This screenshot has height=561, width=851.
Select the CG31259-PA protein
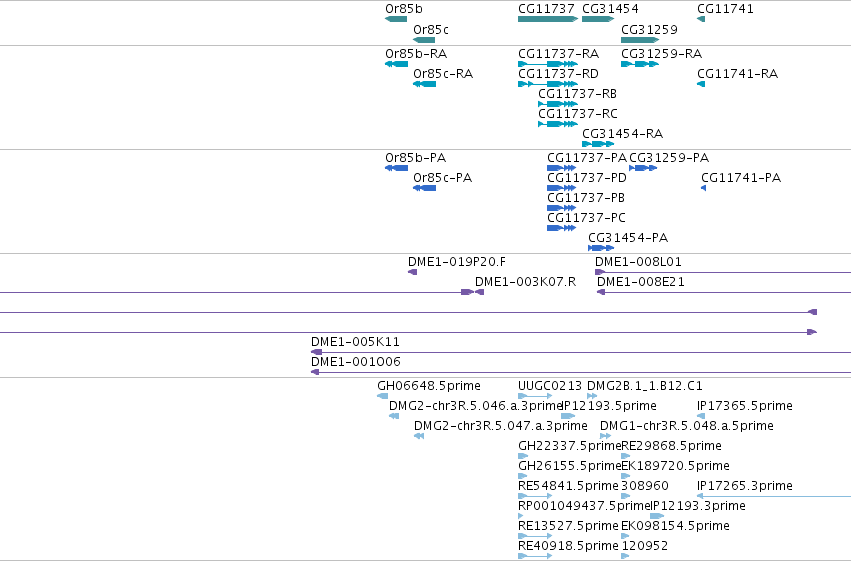pos(643,168)
